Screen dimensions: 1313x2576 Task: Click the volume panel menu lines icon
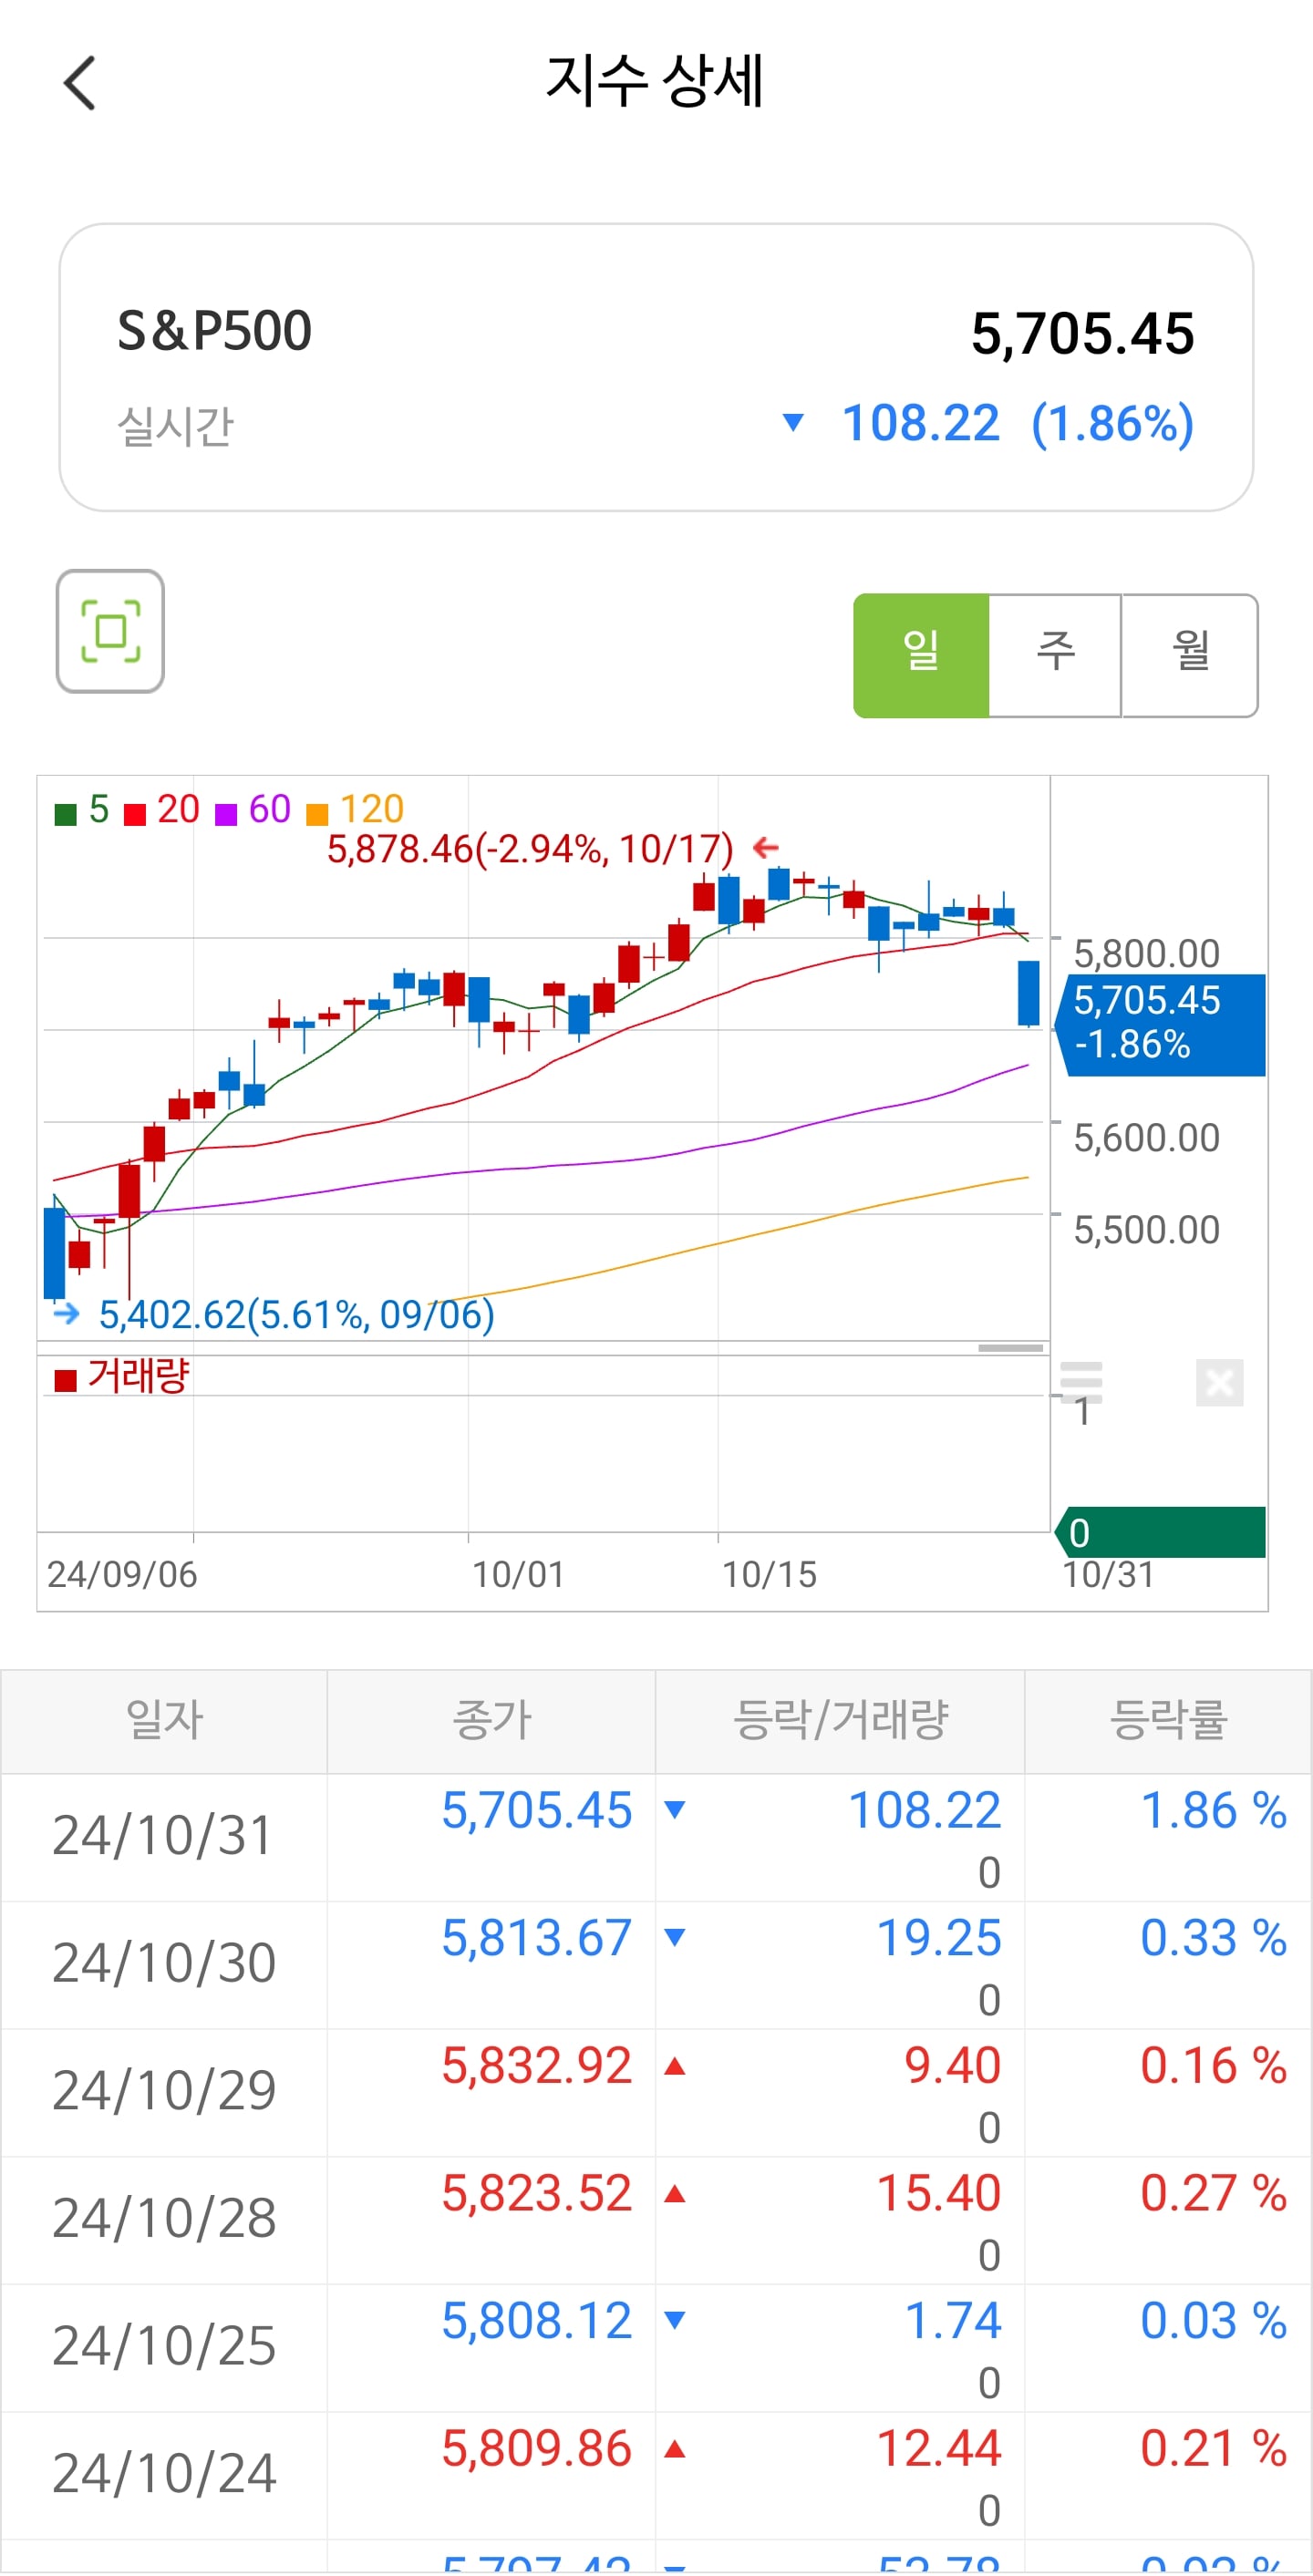point(1081,1382)
